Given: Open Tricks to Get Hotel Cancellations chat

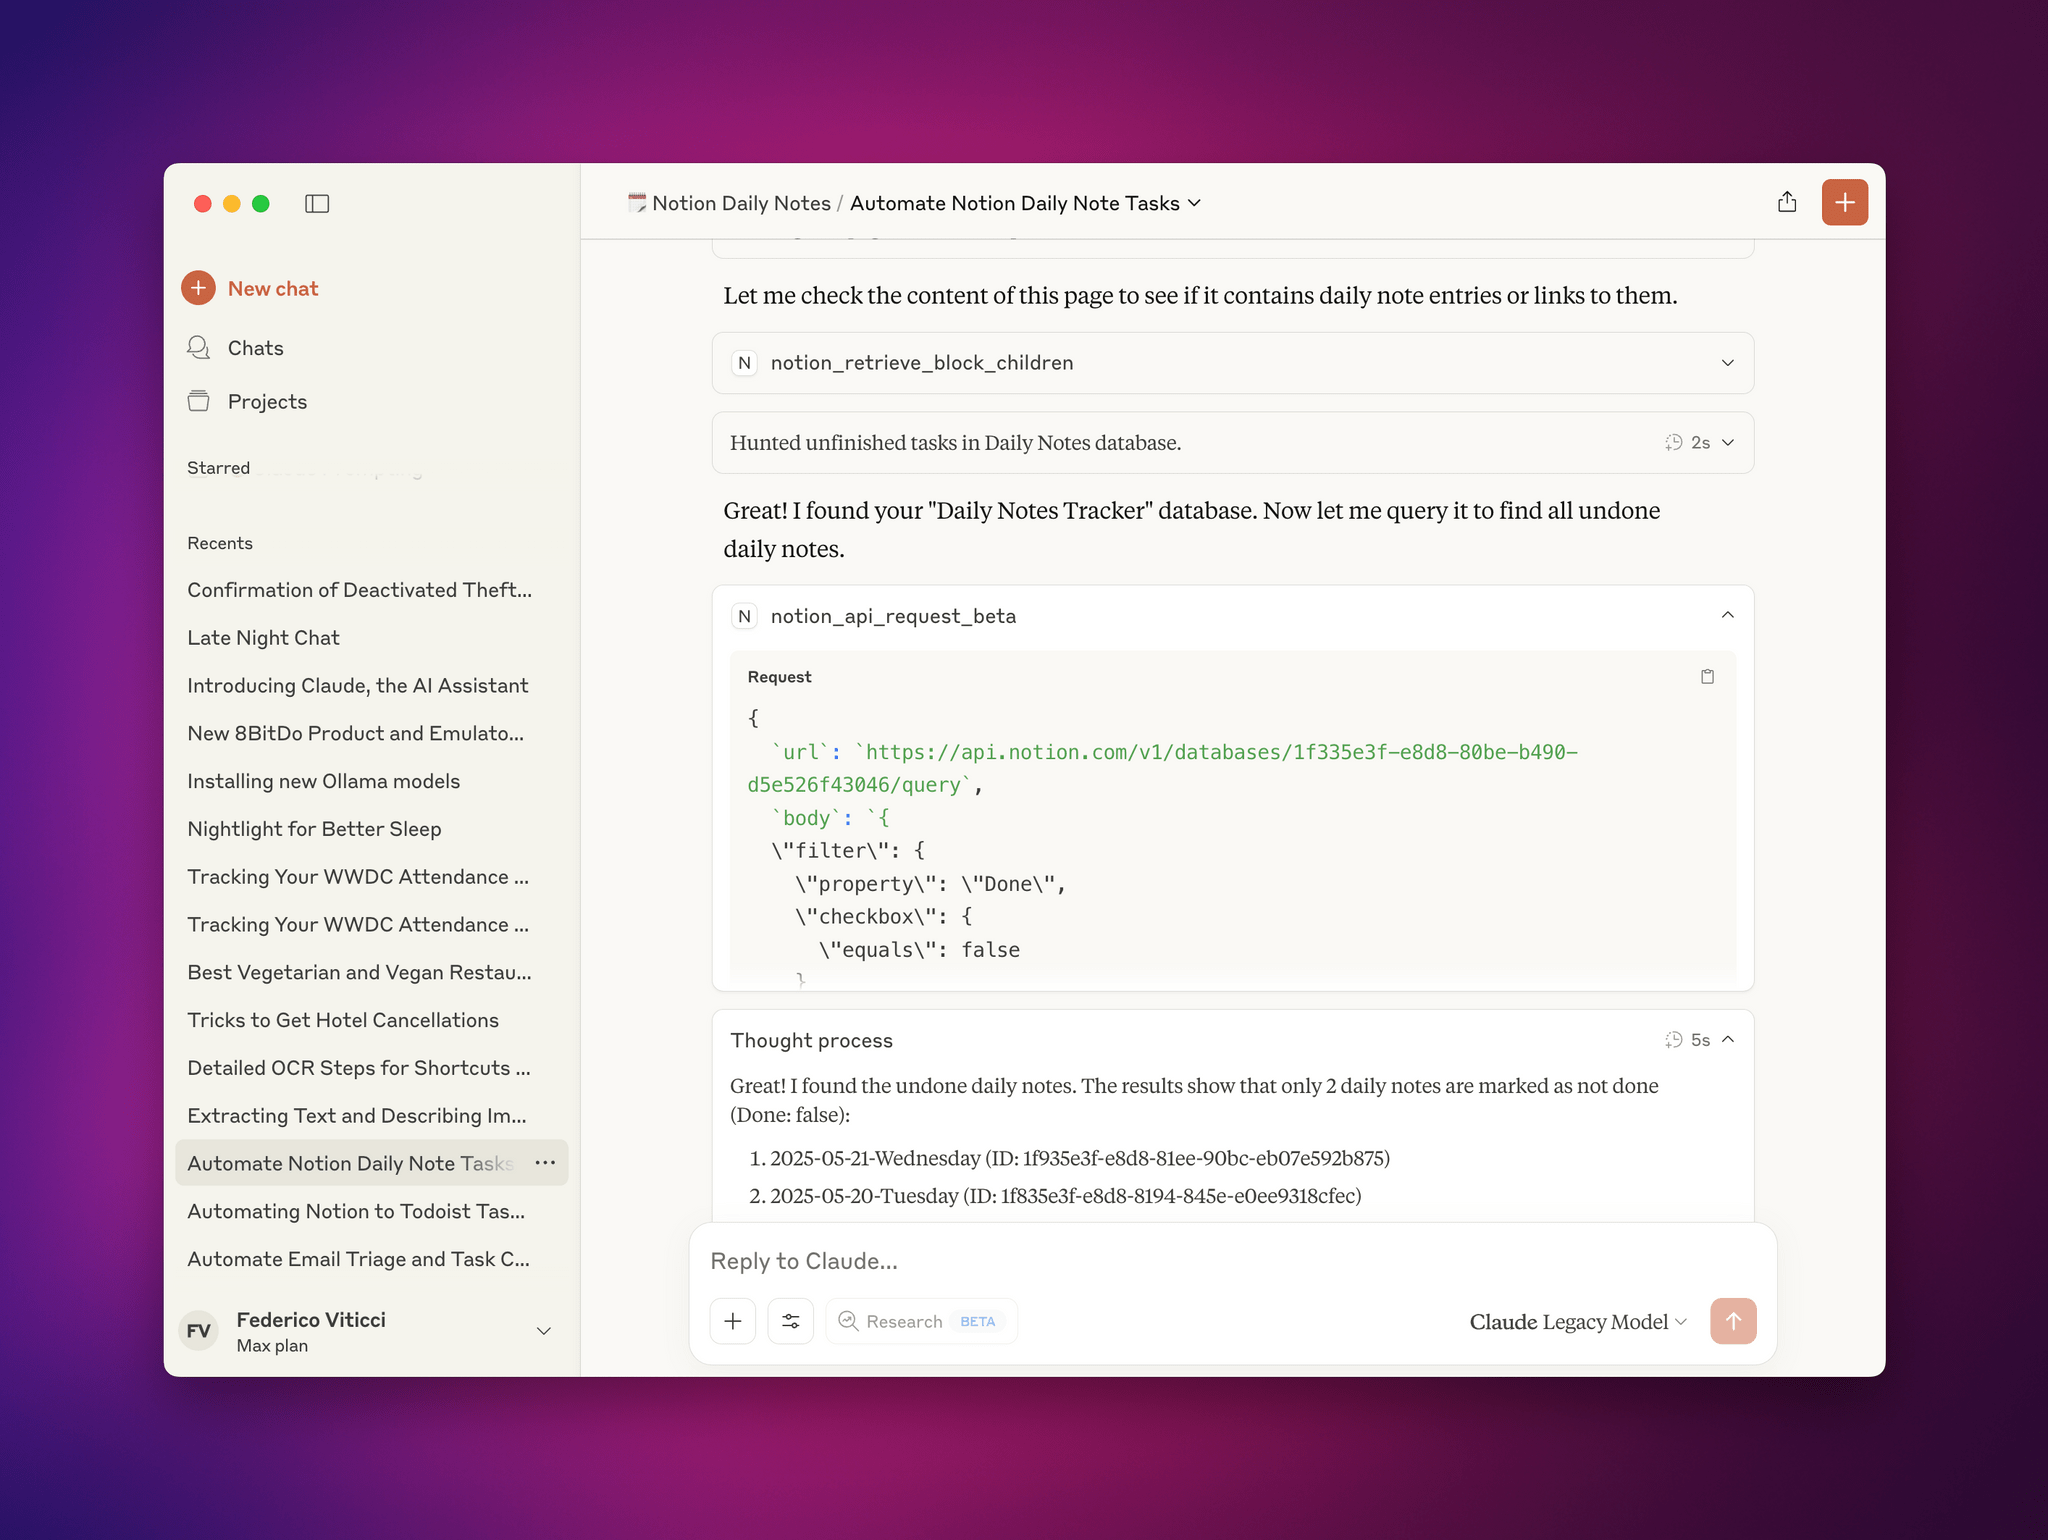Looking at the screenshot, I should (343, 1021).
